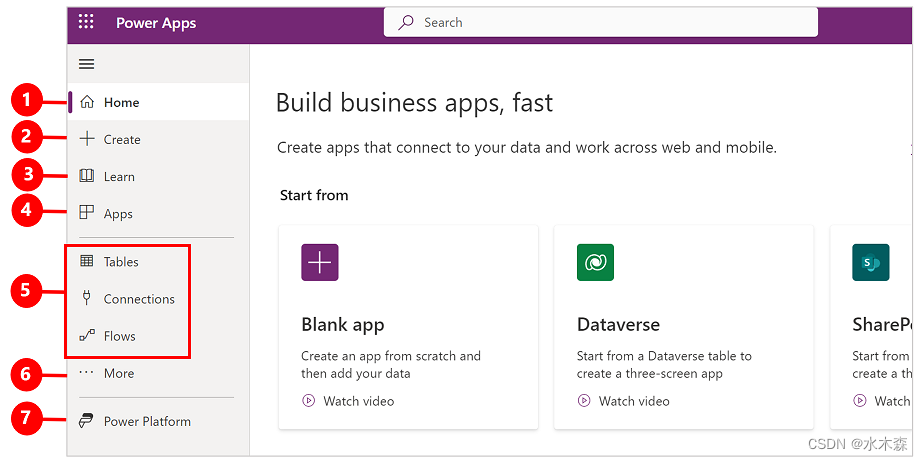
Task: Click Watch video on Blank app card
Action: tap(348, 401)
